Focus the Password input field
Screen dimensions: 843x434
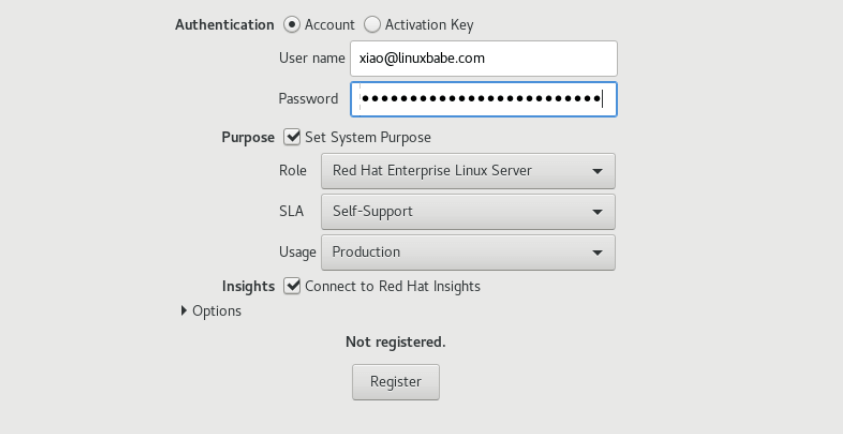(x=483, y=99)
